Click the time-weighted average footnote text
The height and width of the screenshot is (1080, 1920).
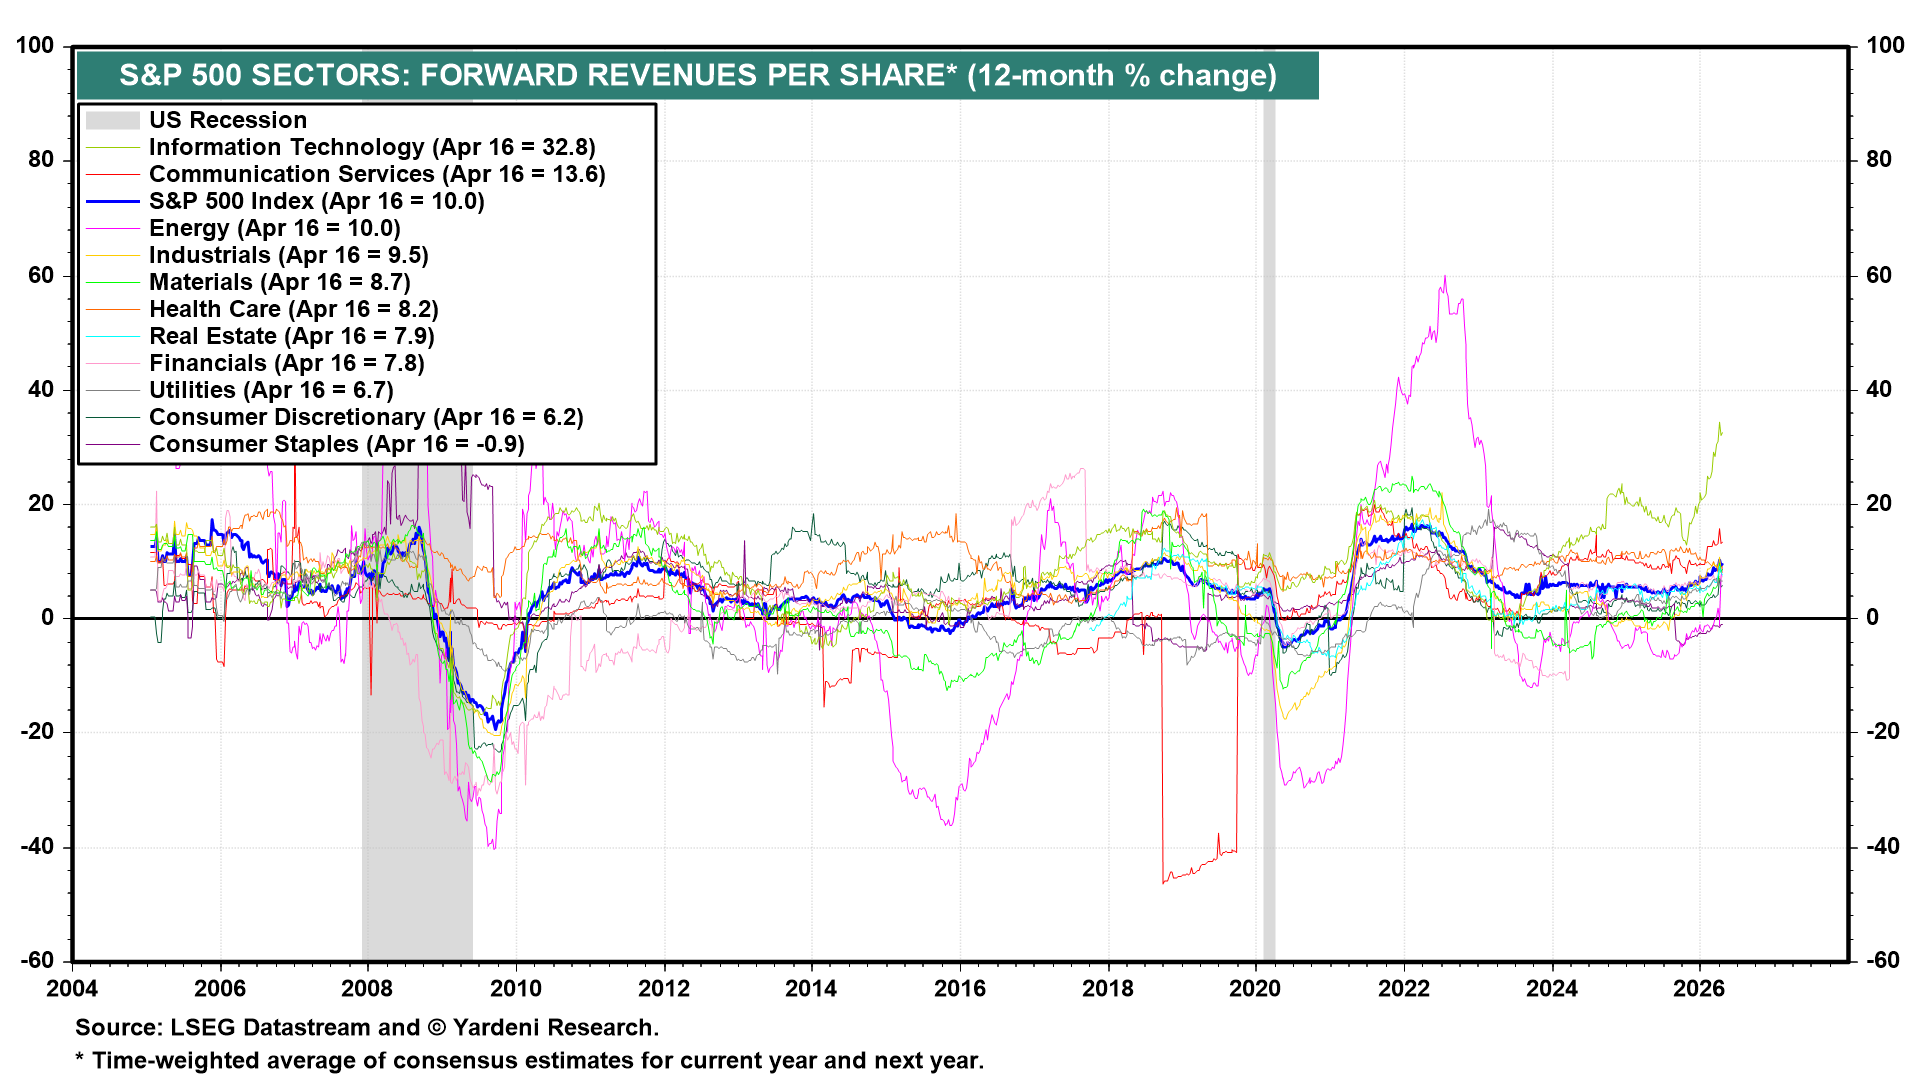click(x=530, y=1061)
